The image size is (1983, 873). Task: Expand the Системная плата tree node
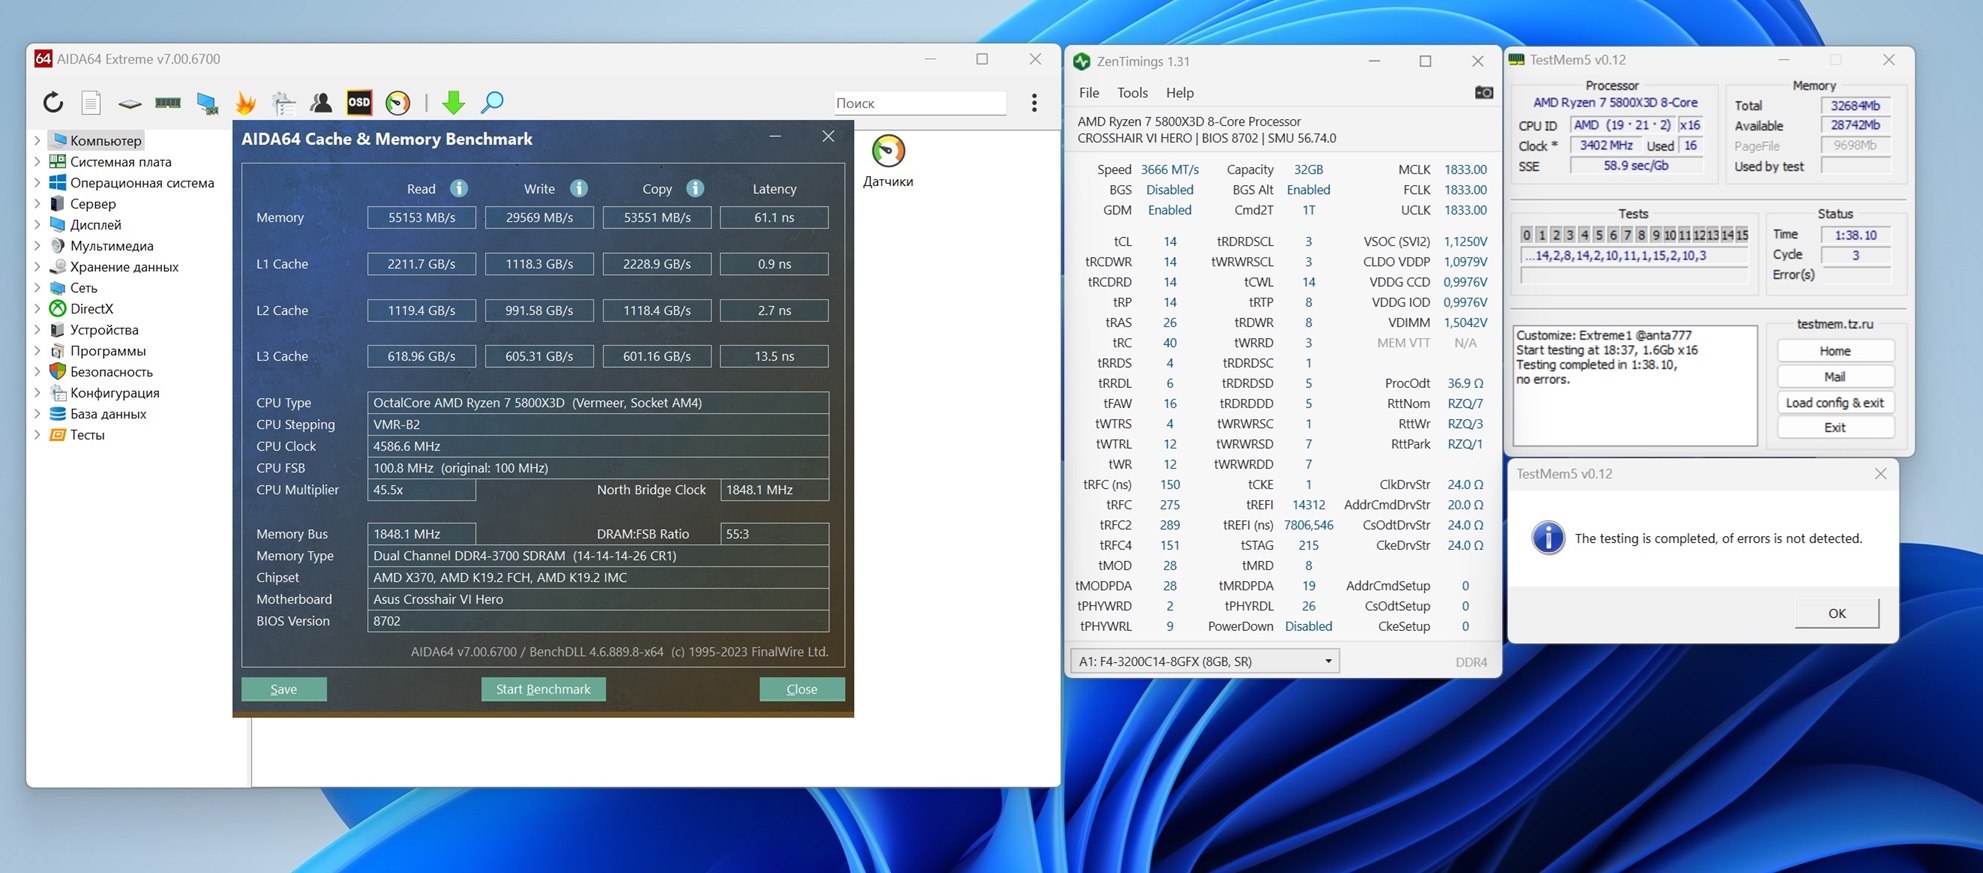click(38, 162)
